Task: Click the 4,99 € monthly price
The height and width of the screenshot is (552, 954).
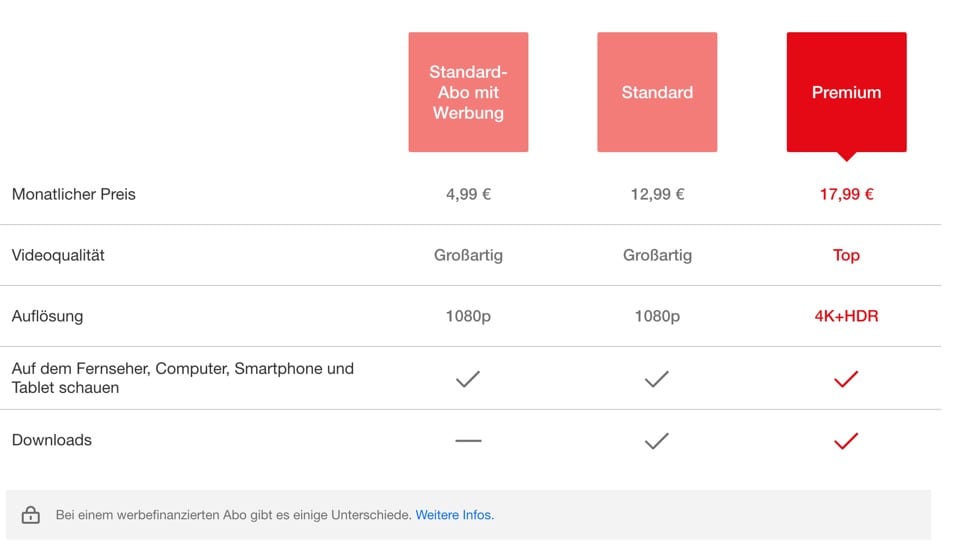Action: pyautogui.click(x=468, y=194)
